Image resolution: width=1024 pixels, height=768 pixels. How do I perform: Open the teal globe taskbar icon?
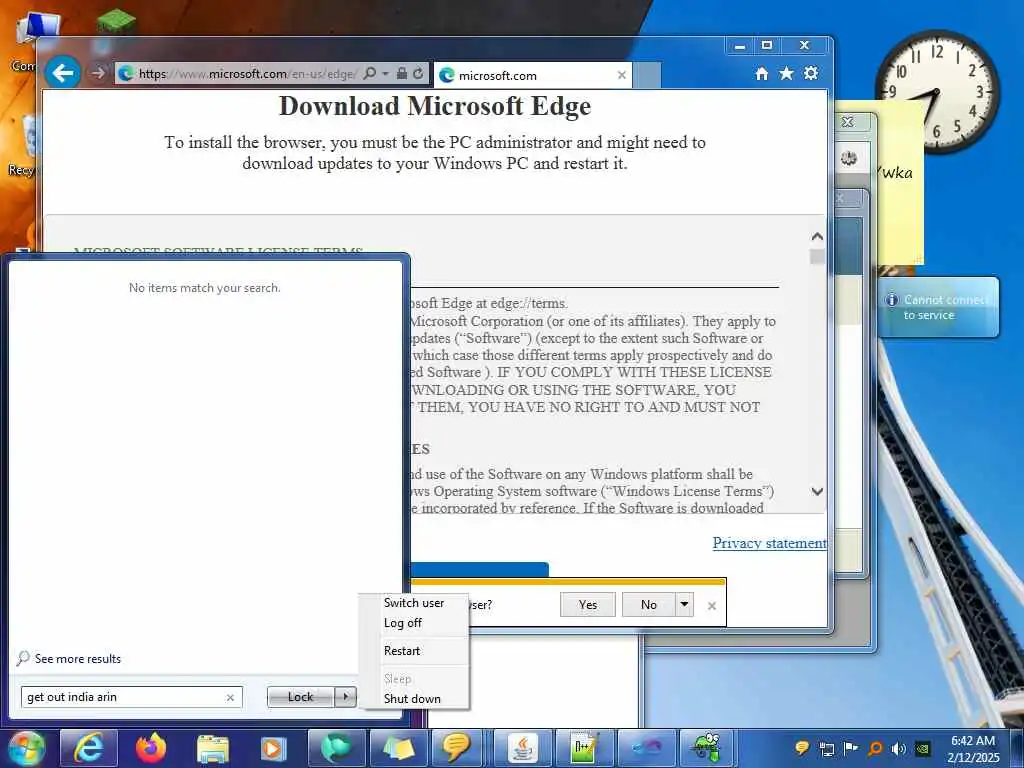[336, 748]
